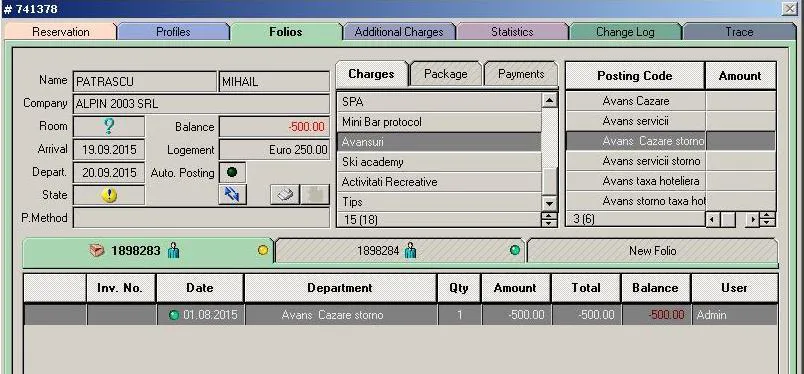This screenshot has width=804, height=374.
Task: Click the User column header
Action: pos(734,288)
